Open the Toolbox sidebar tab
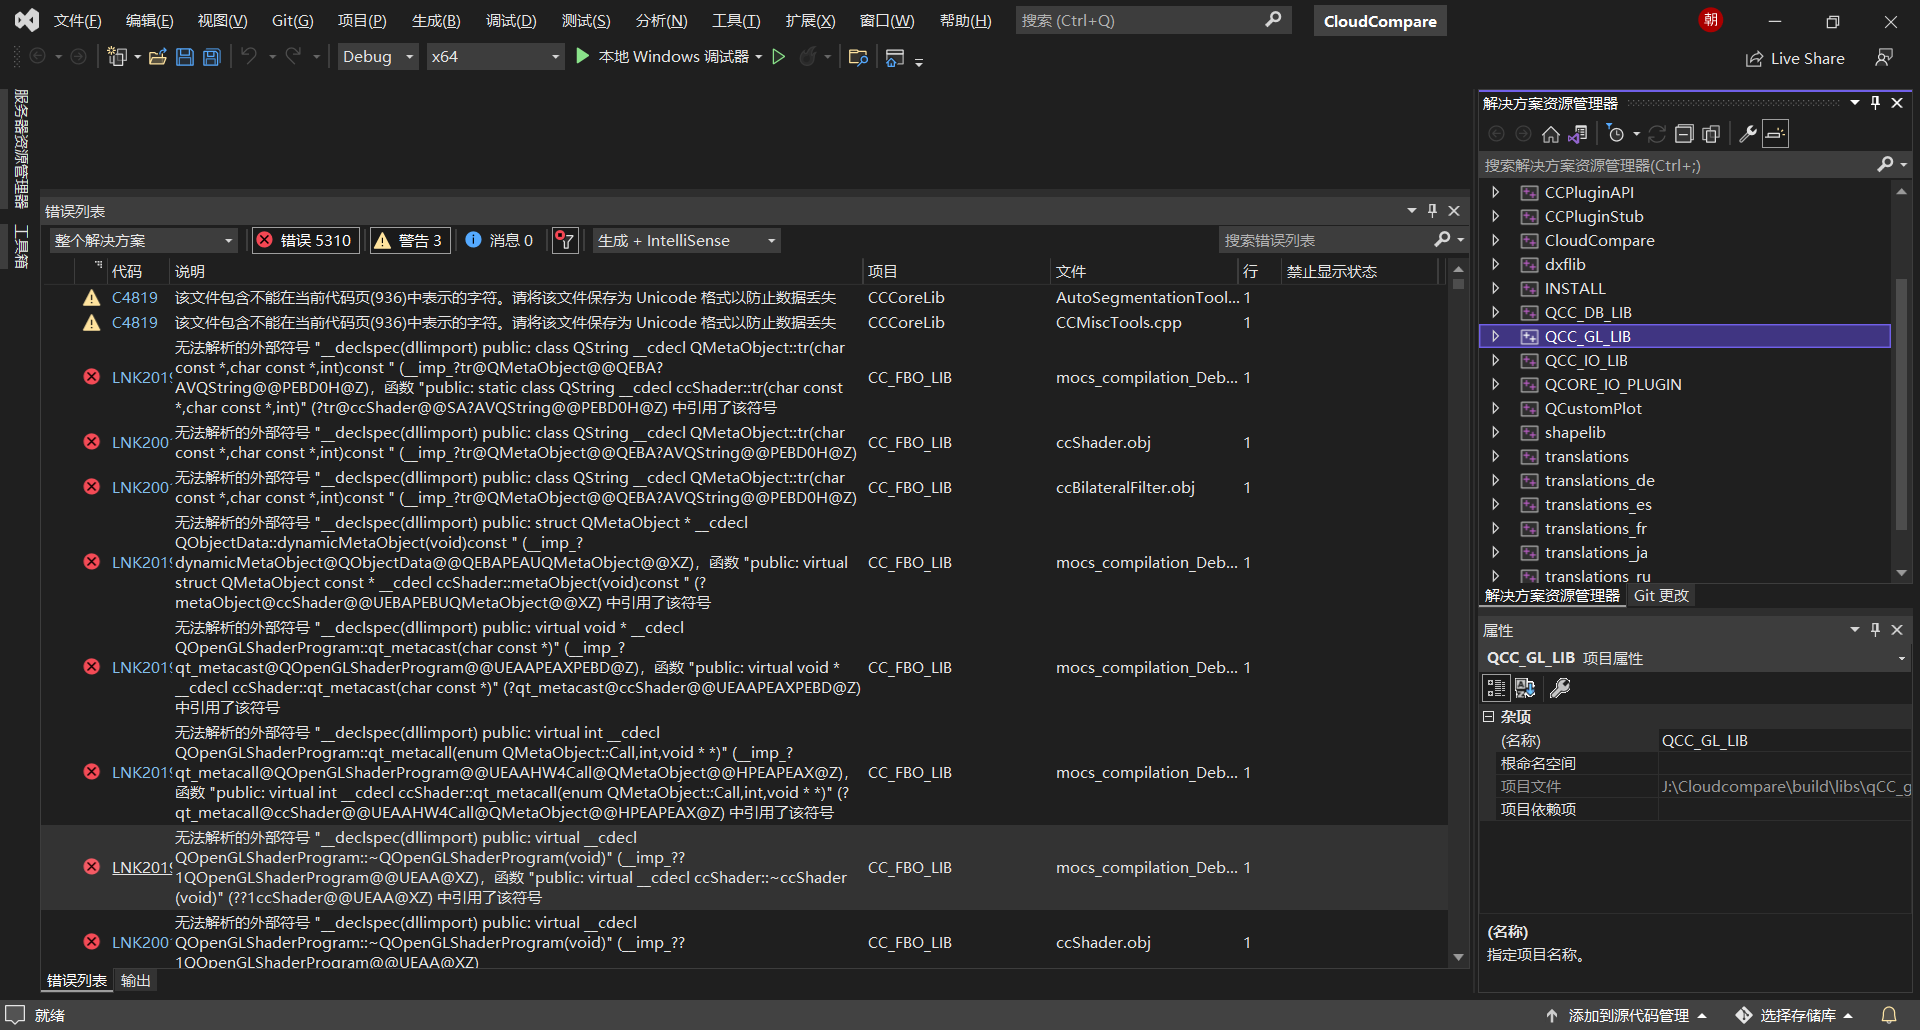This screenshot has height=1030, width=1920. pyautogui.click(x=21, y=247)
